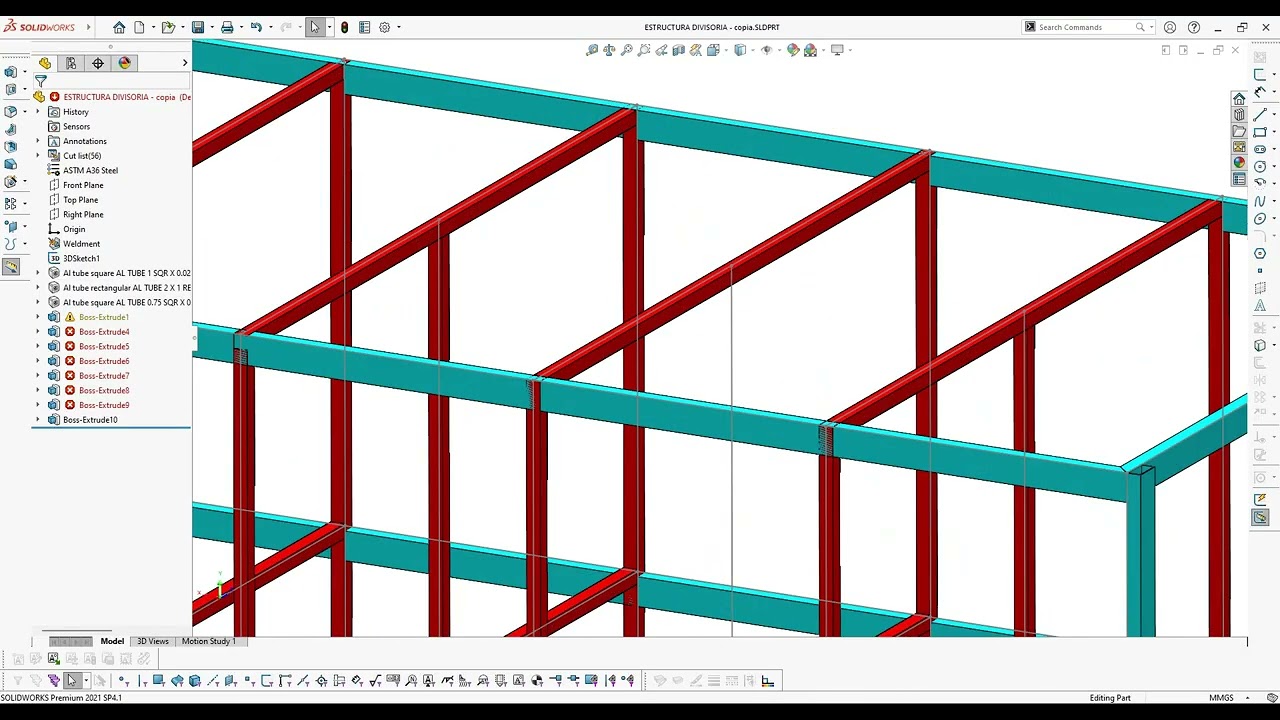Select the Weldment feature

pos(81,244)
